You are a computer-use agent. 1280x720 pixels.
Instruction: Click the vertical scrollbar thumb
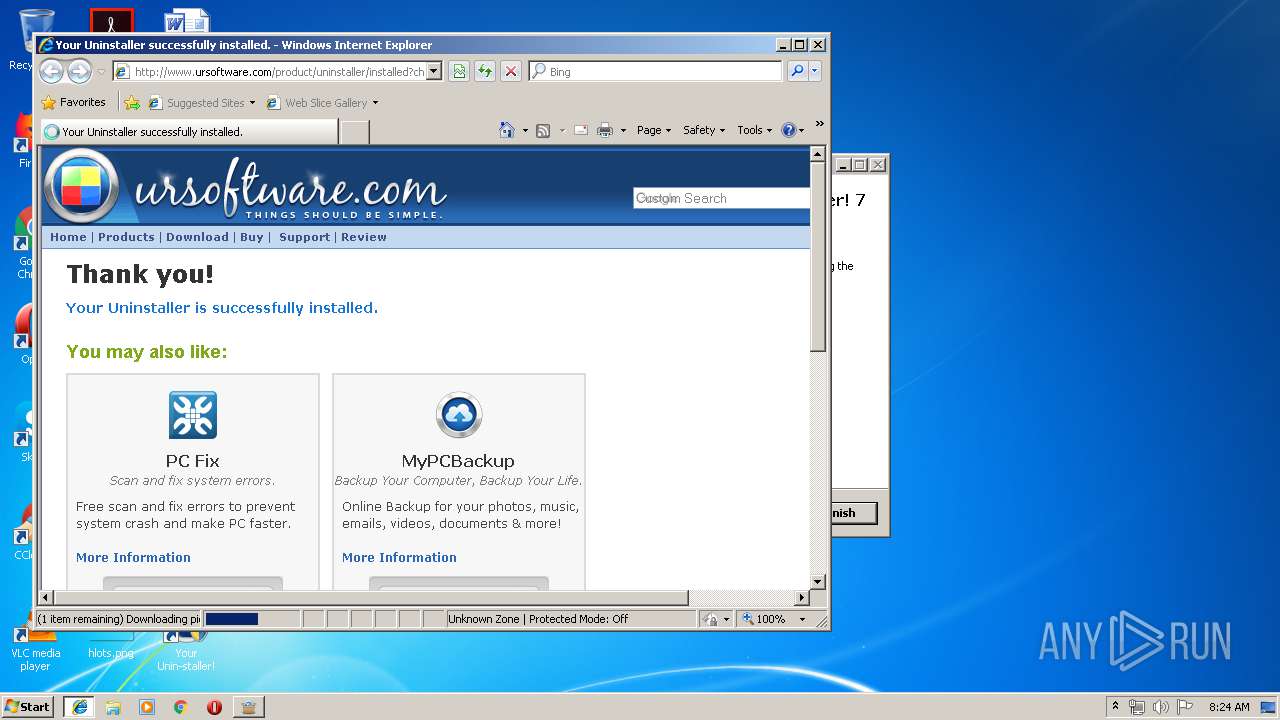[x=818, y=257]
